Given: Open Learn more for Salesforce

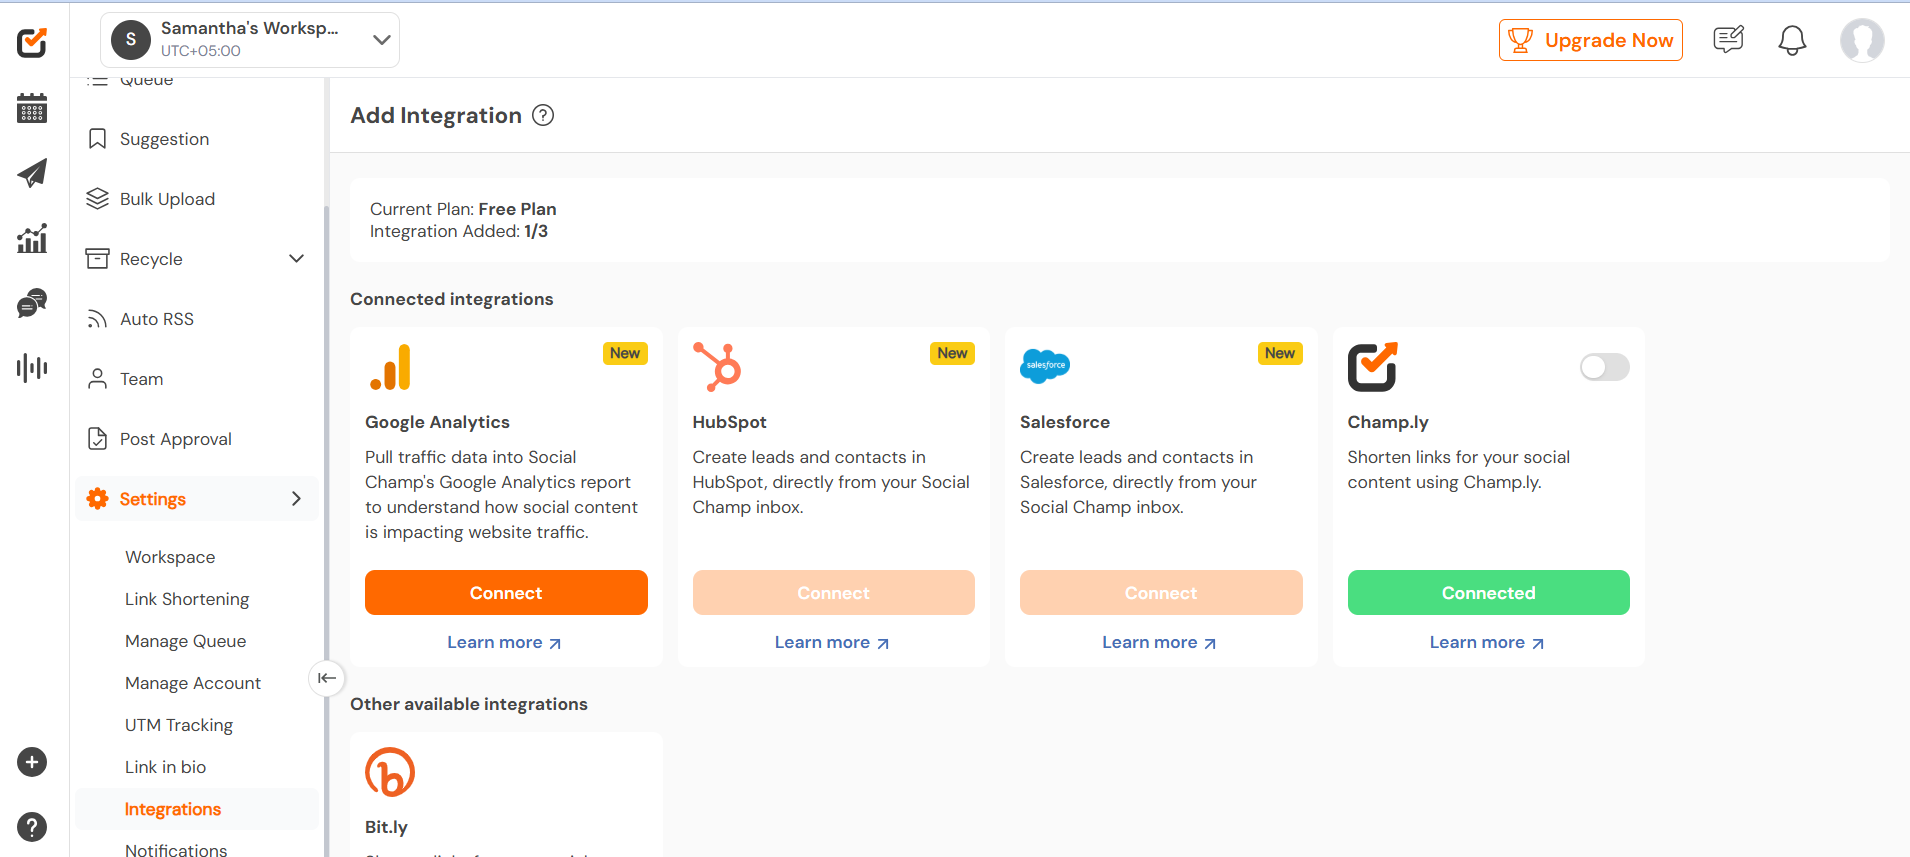Looking at the screenshot, I should coord(1160,642).
